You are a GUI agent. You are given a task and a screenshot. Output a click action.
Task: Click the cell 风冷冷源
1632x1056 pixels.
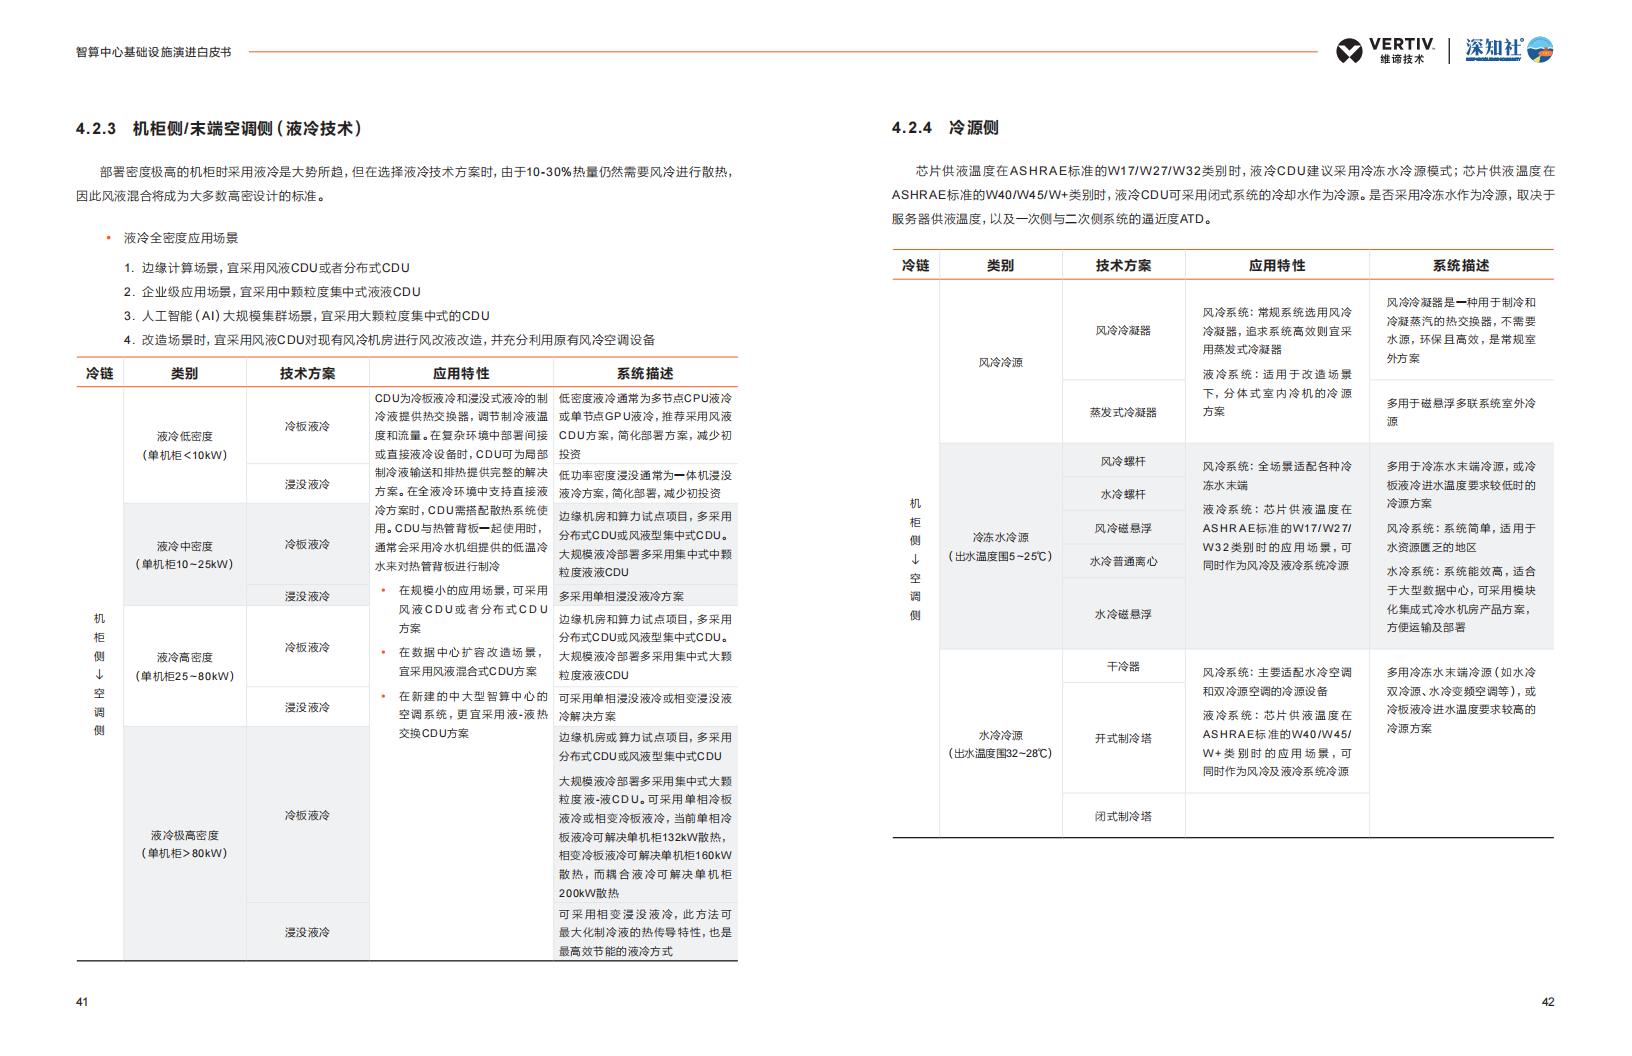[1000, 362]
